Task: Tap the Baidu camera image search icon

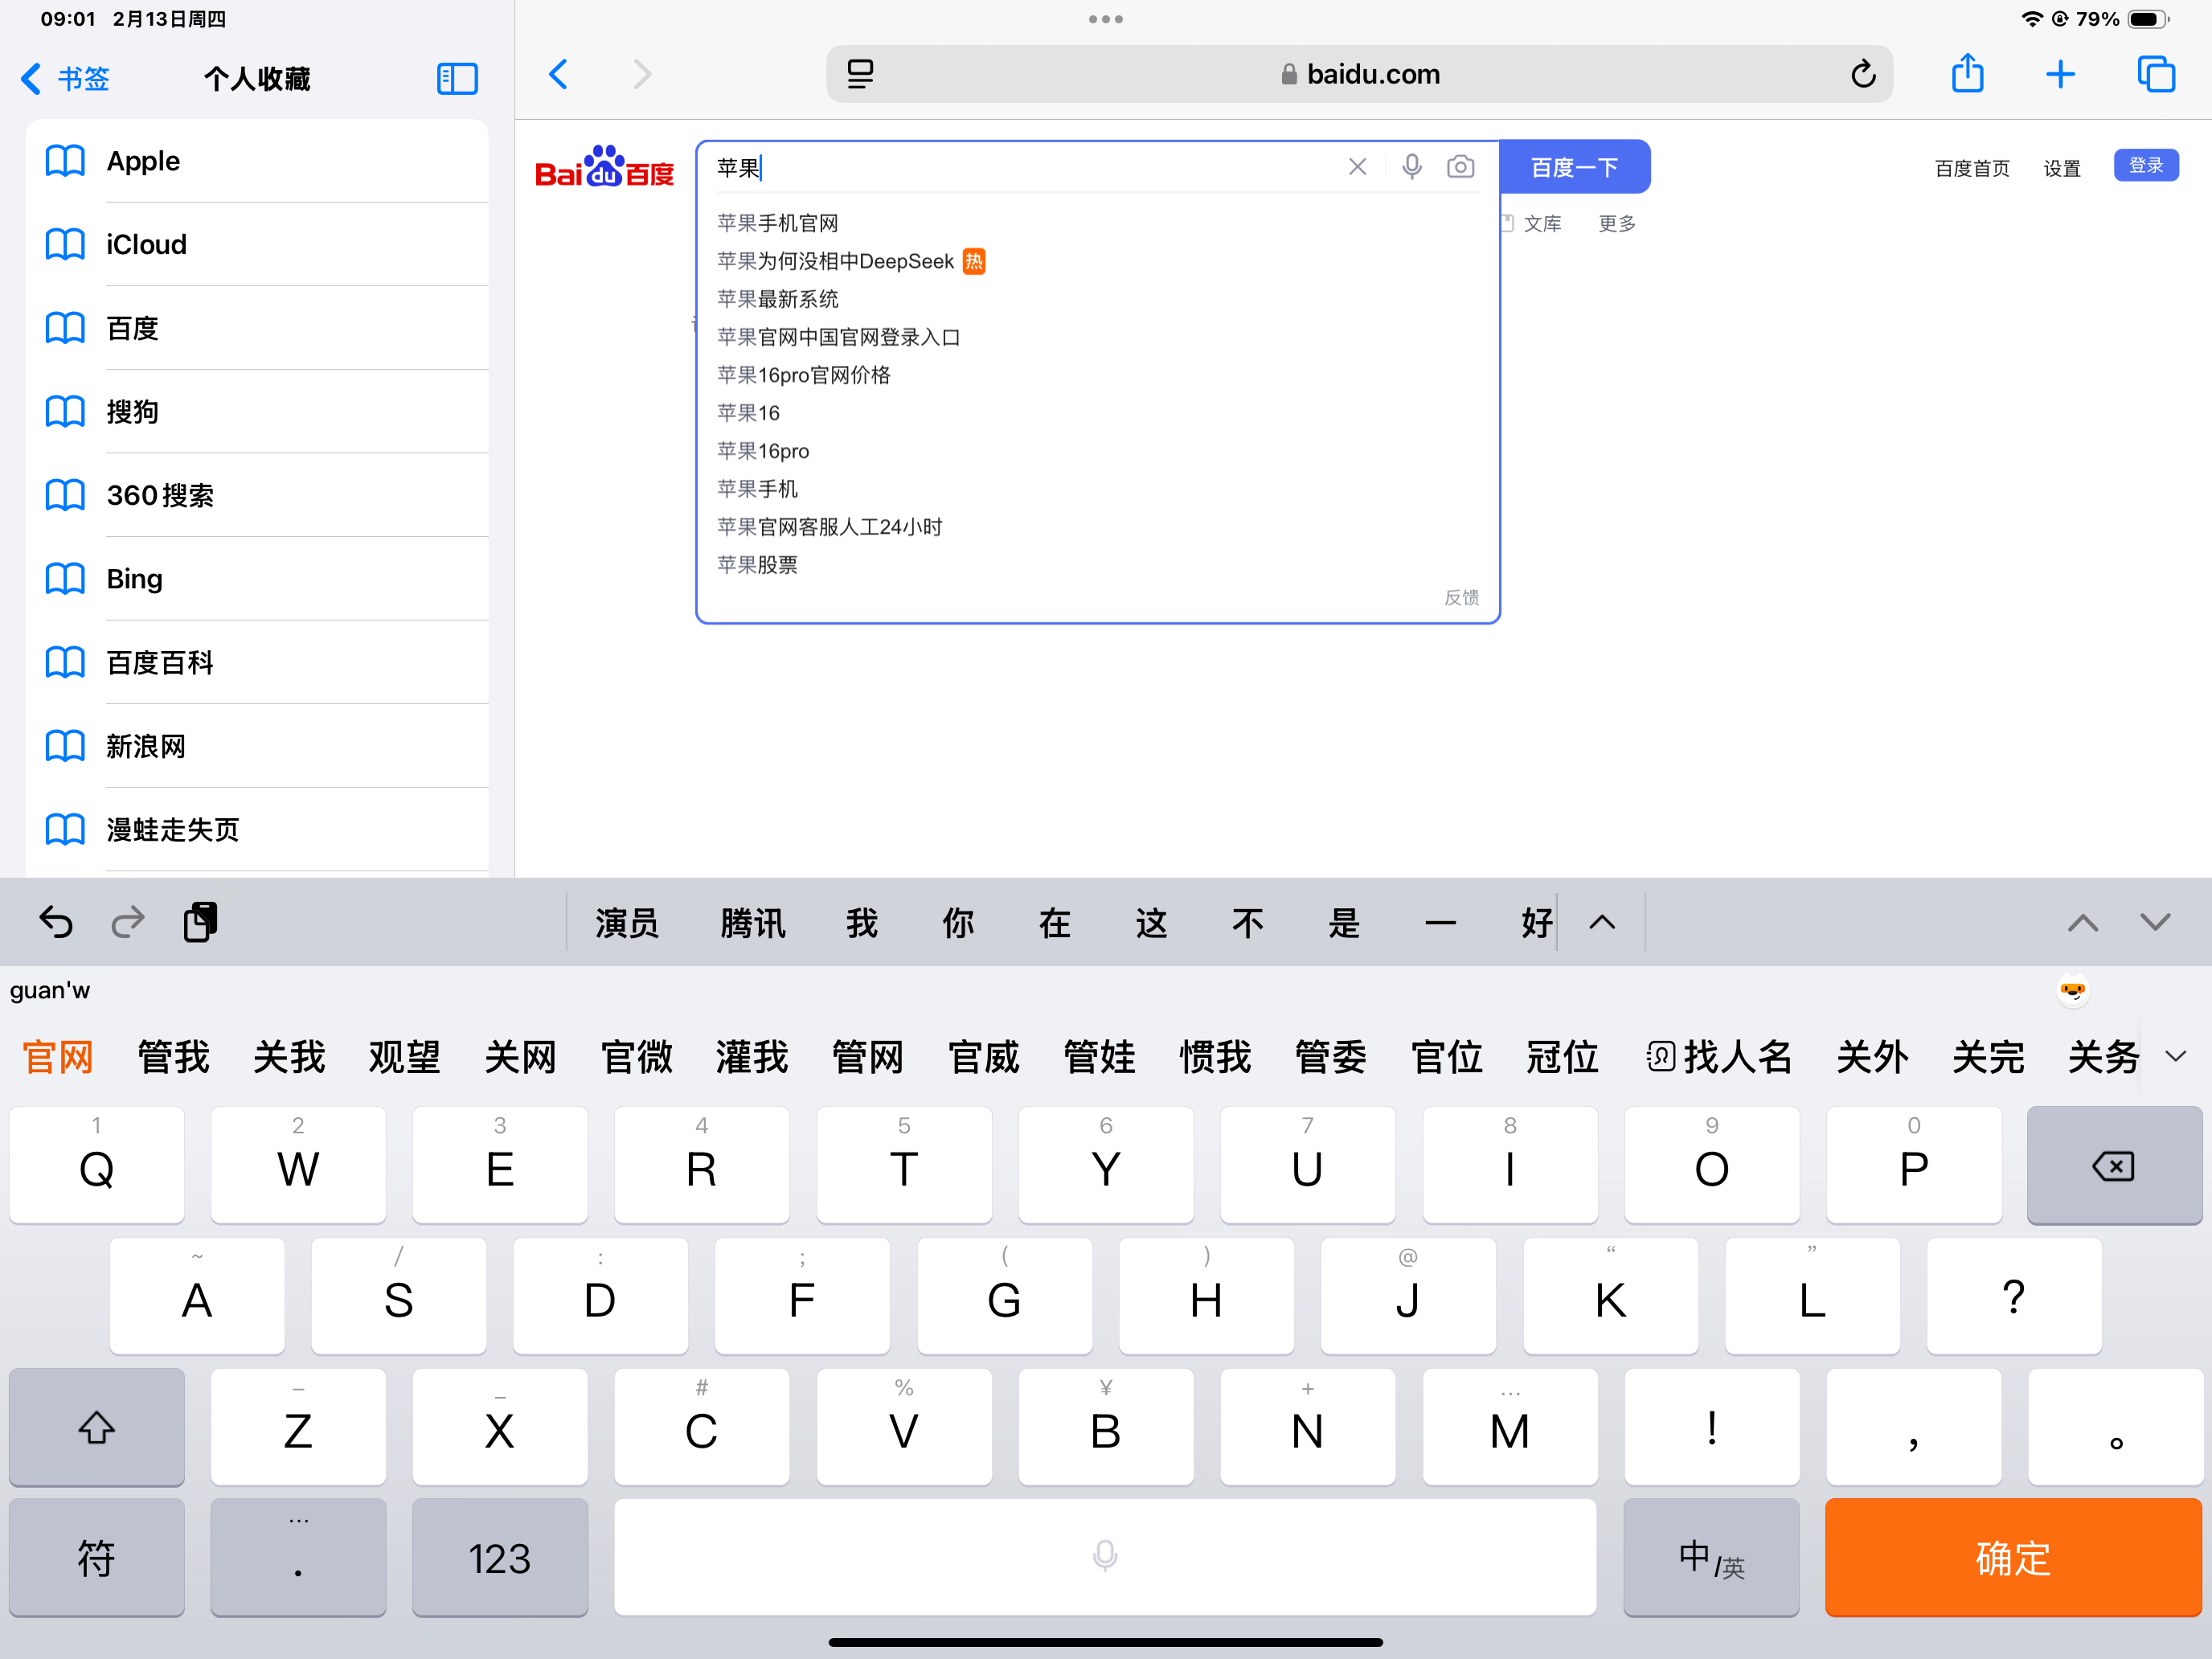Action: (x=1460, y=167)
